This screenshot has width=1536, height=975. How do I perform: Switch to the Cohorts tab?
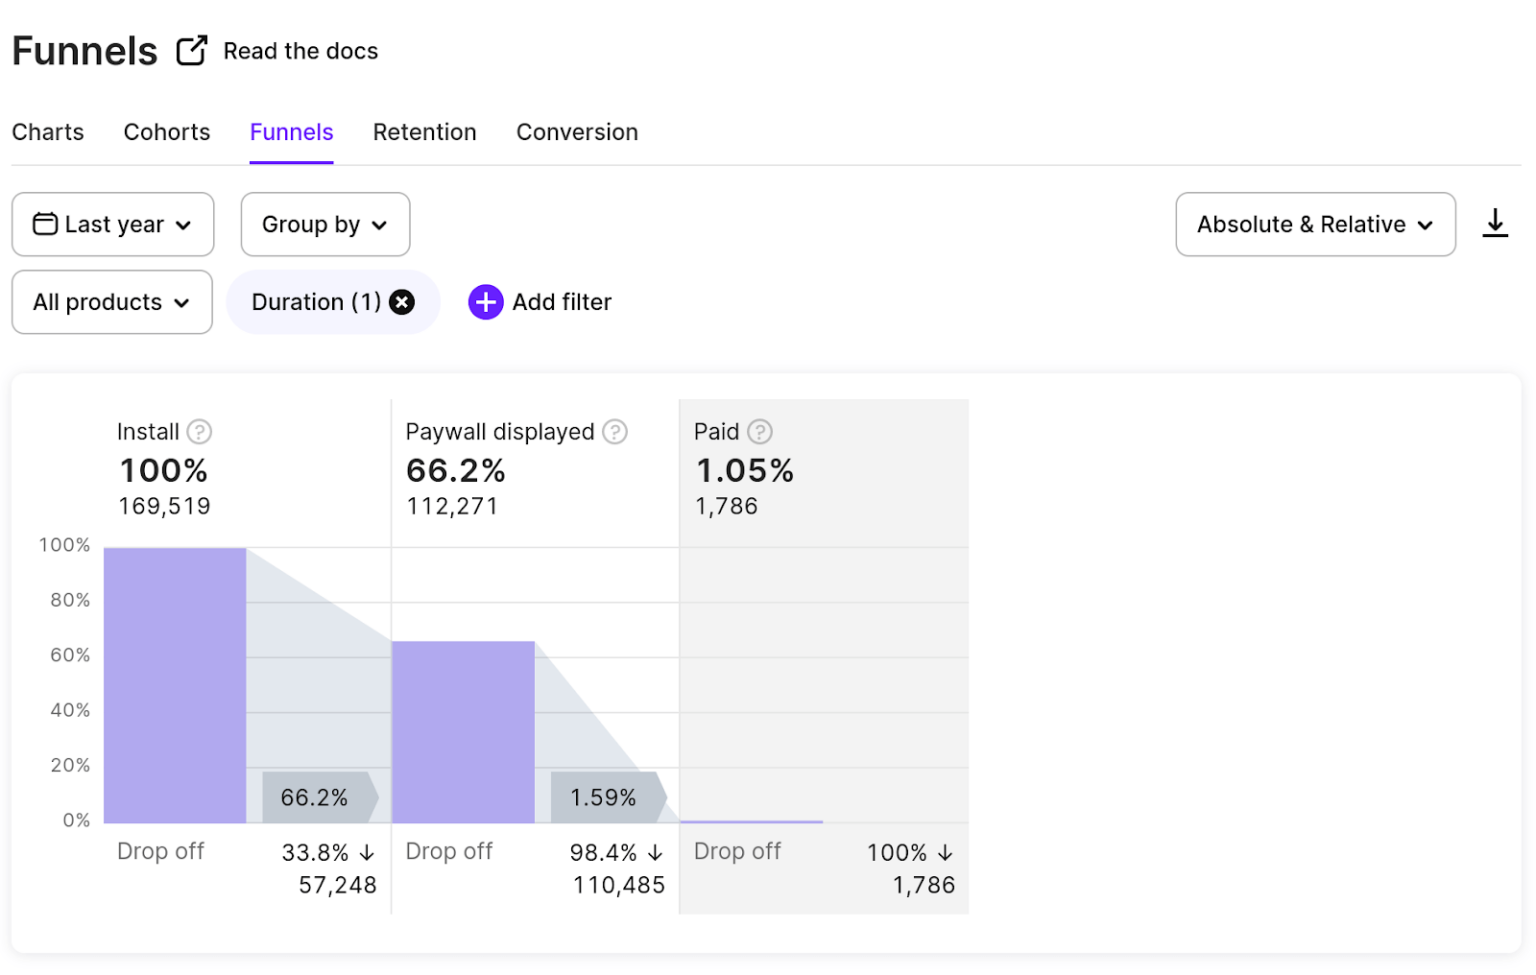coord(166,132)
